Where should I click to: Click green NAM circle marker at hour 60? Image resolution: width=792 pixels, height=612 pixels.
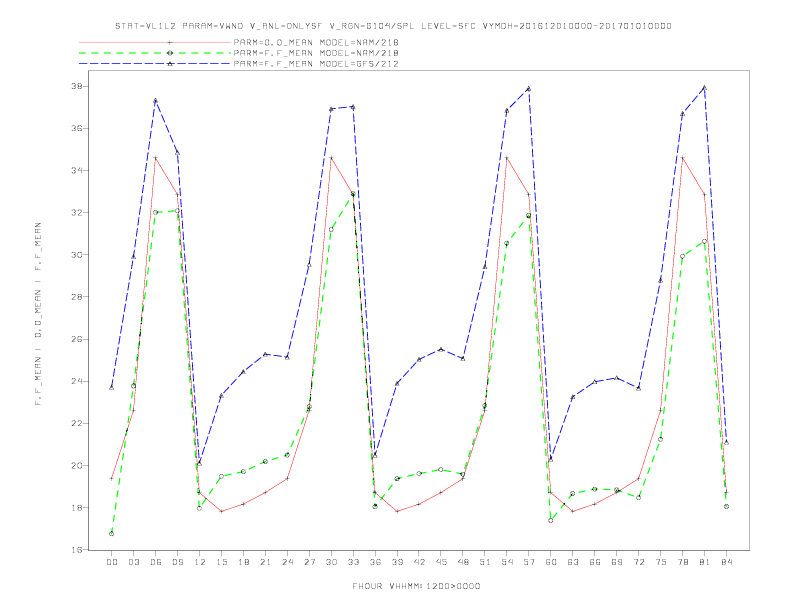coord(551,520)
